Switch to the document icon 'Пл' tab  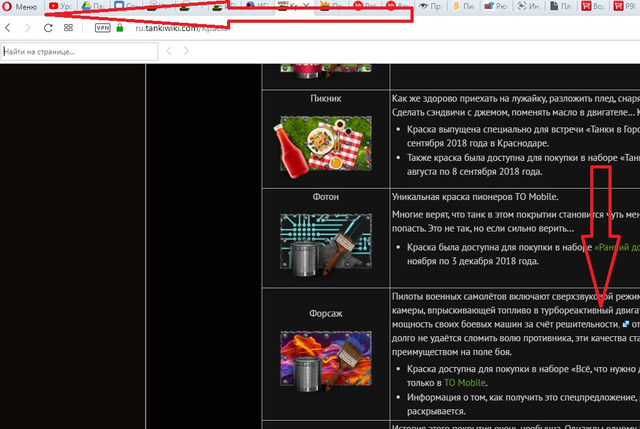(560, 7)
